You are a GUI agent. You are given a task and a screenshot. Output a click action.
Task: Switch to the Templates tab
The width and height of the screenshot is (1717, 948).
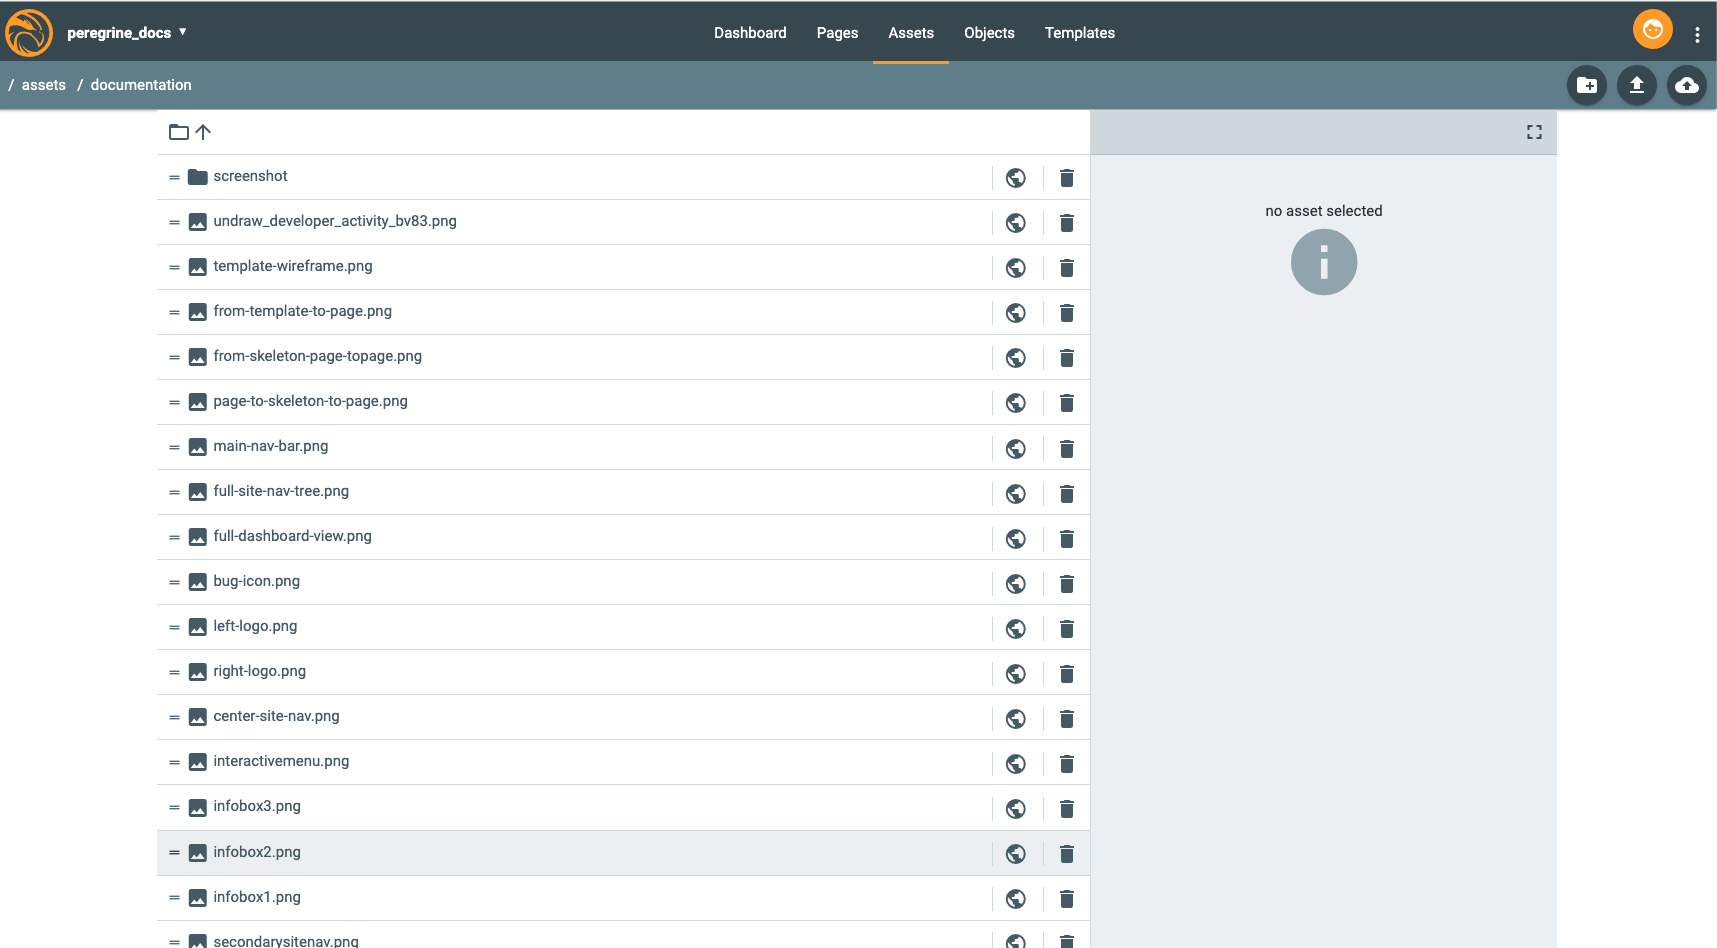[x=1079, y=33]
